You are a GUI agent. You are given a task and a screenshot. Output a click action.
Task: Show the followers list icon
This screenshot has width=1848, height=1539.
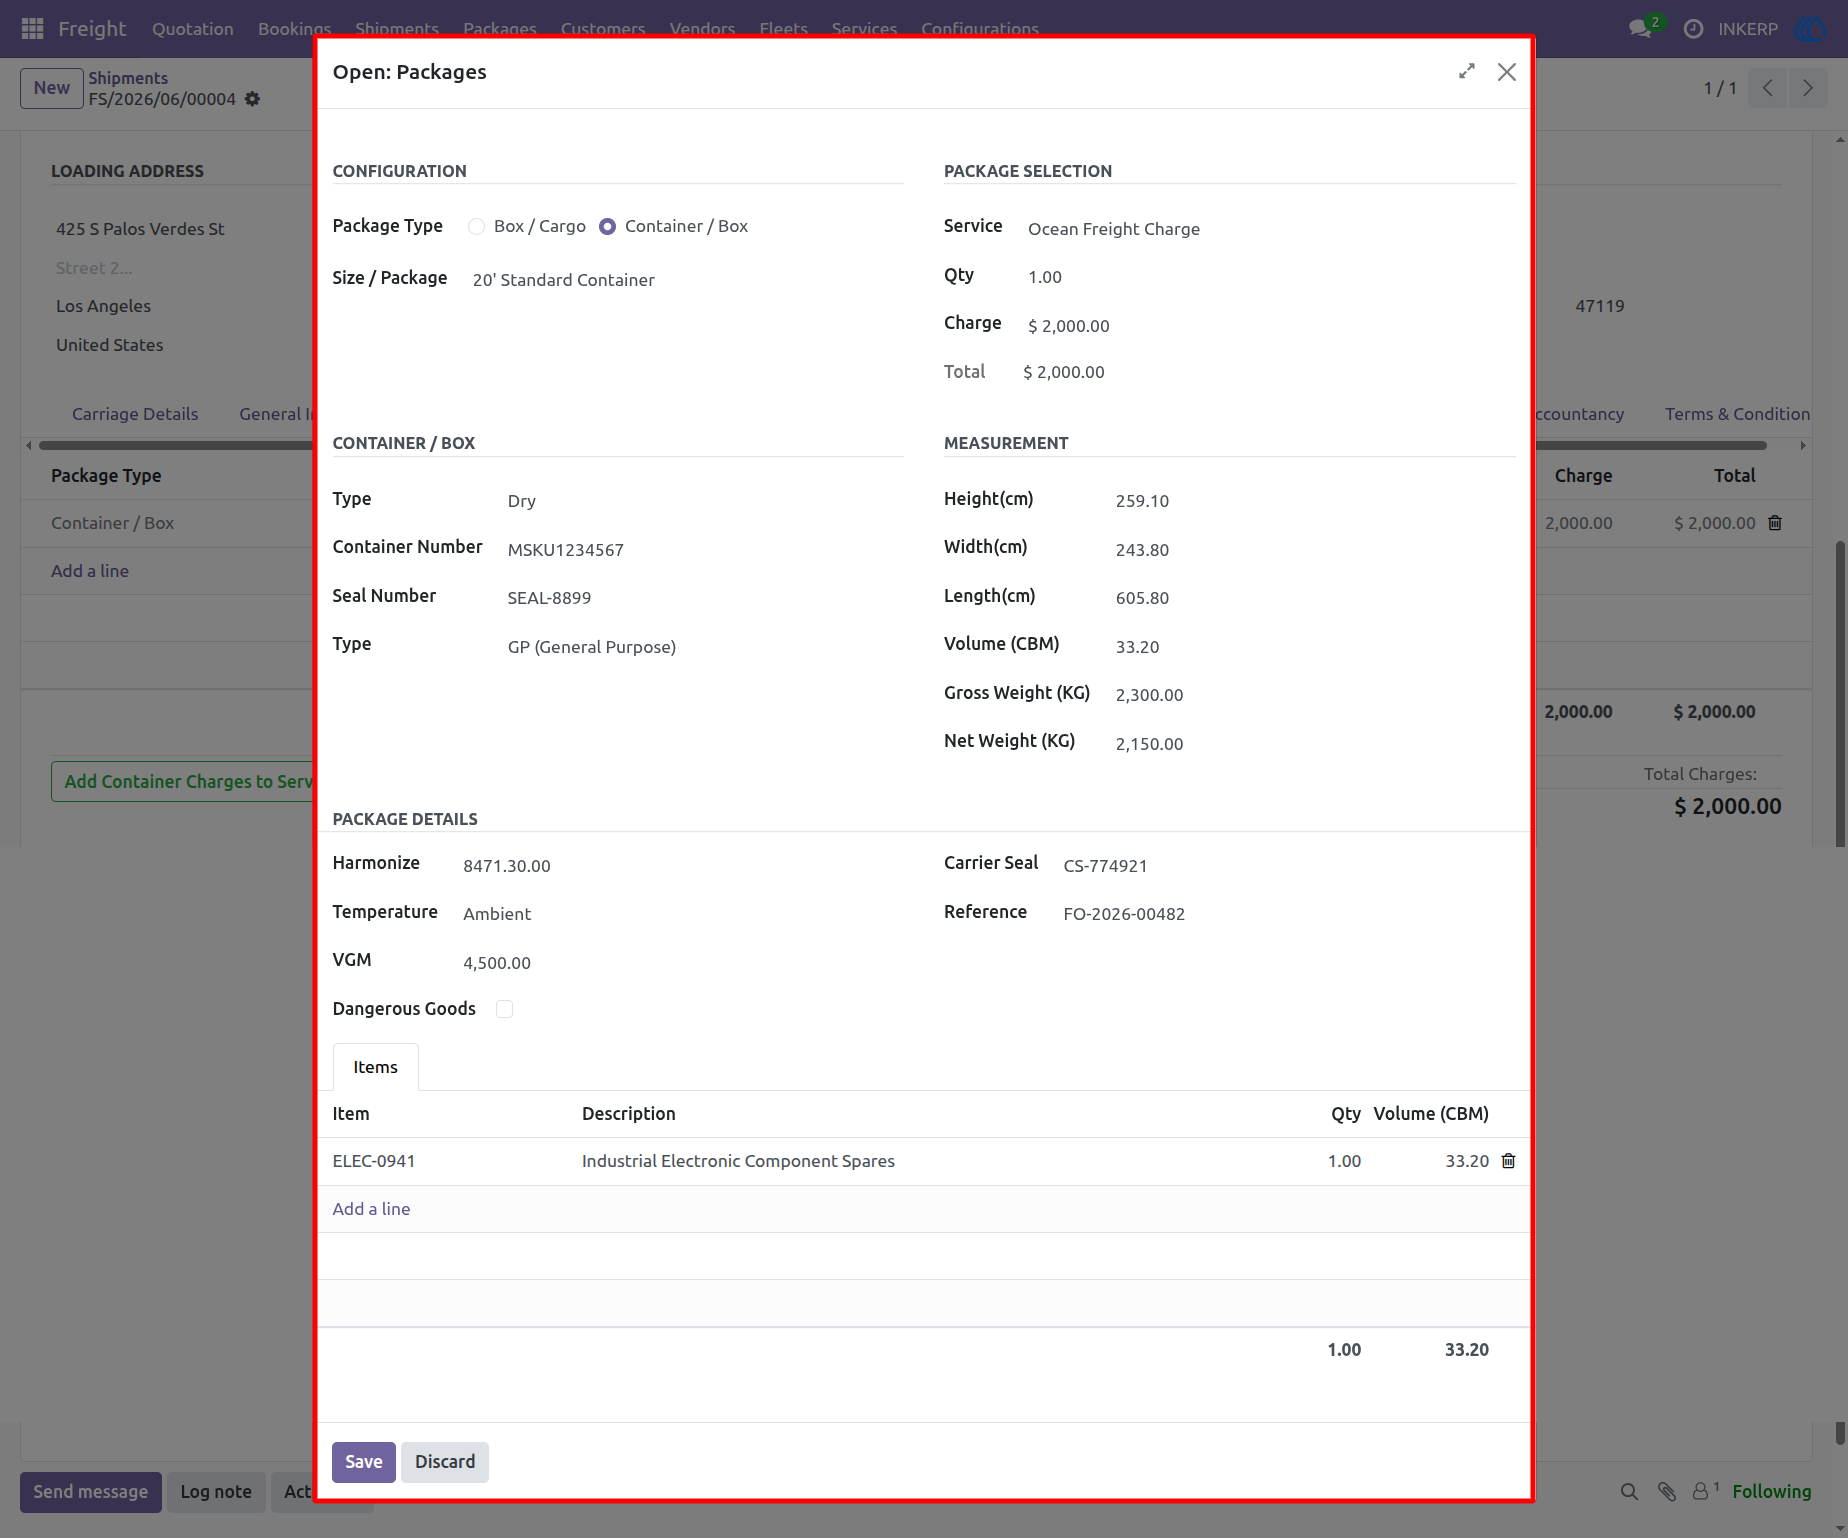coord(1705,1491)
